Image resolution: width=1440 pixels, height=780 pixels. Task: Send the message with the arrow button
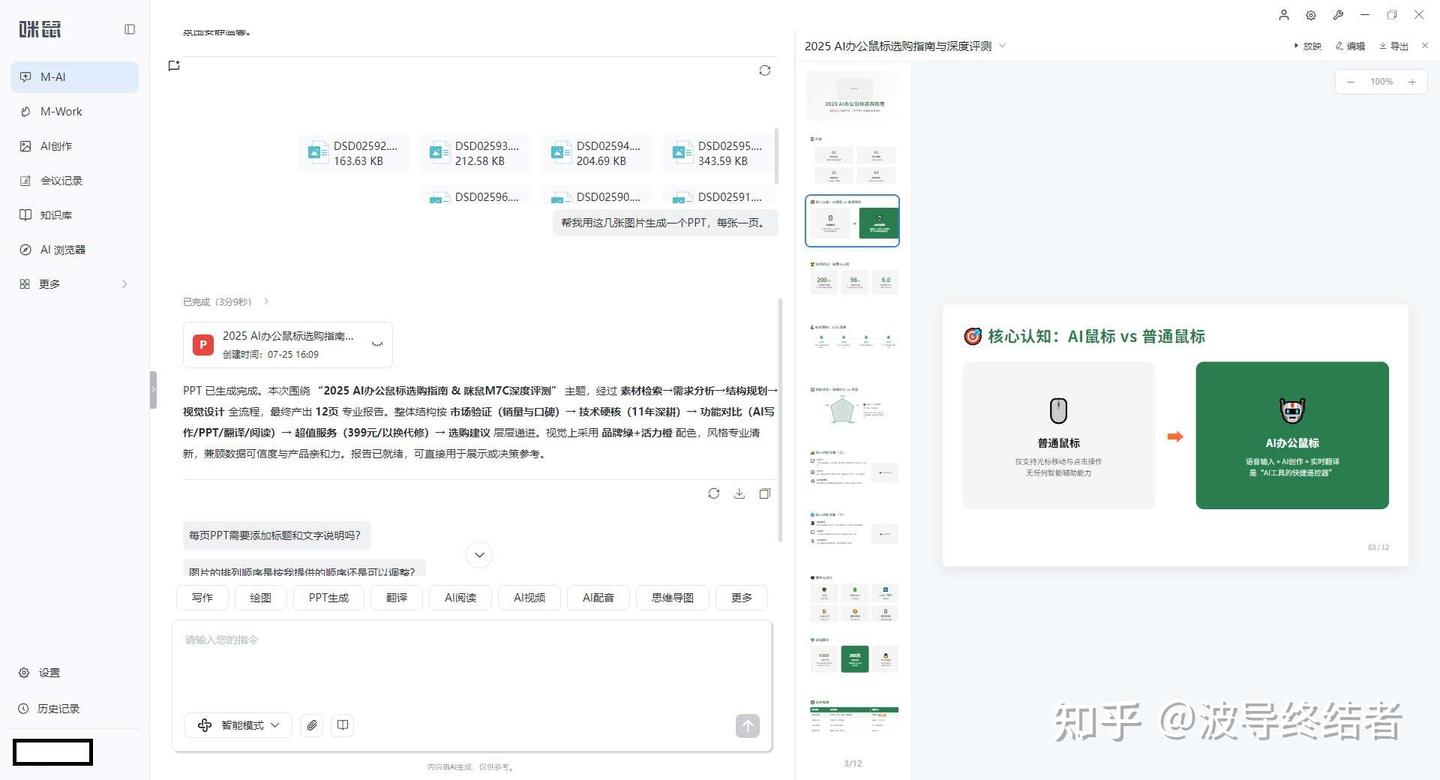pos(747,726)
